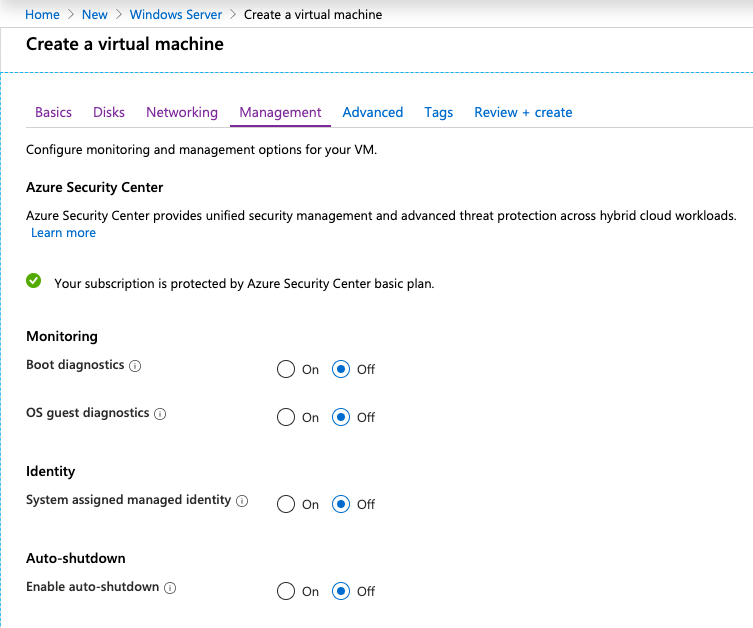Click info icon for System assigned managed identity
The height and width of the screenshot is (628, 753).
(x=242, y=501)
